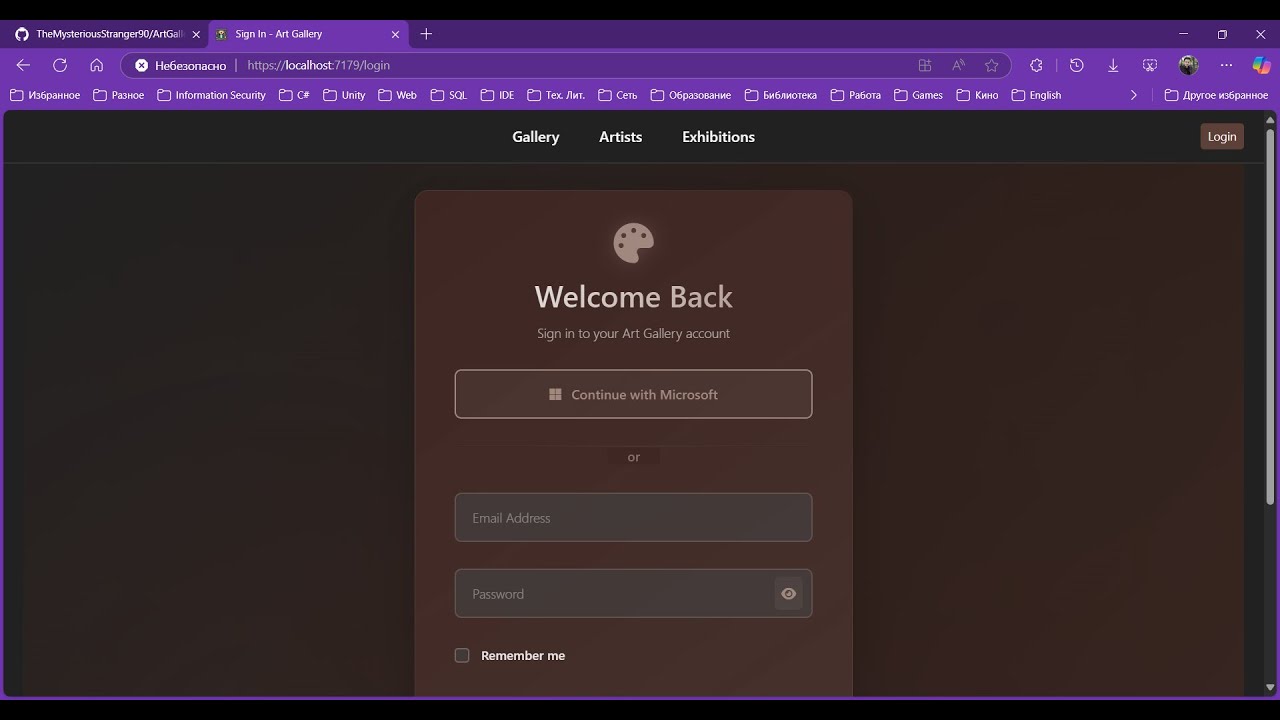This screenshot has height=720, width=1280.
Task: Go to the Gallery navigation item
Action: (536, 137)
